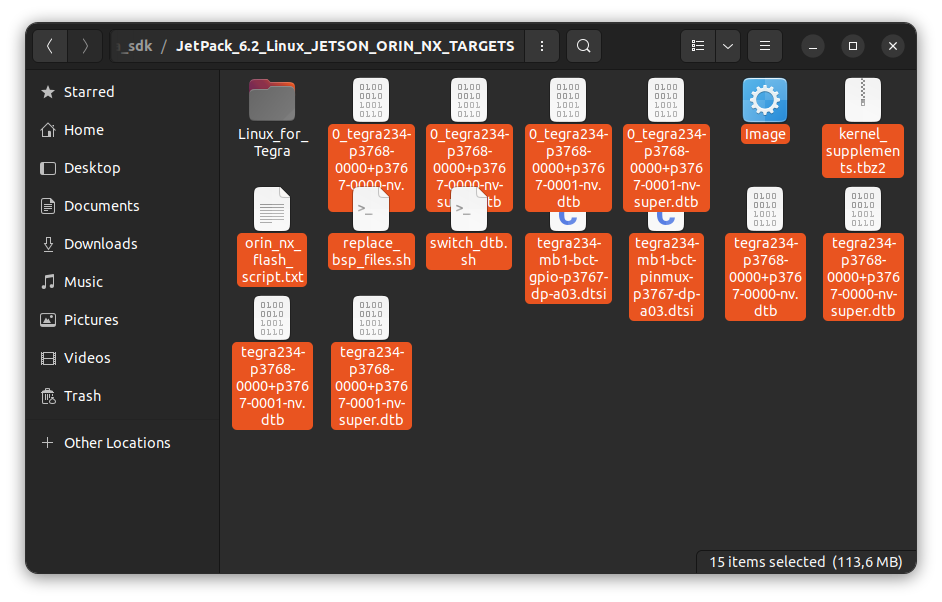Open the search files tool
Image resolution: width=942 pixels, height=602 pixels.
pyautogui.click(x=583, y=46)
